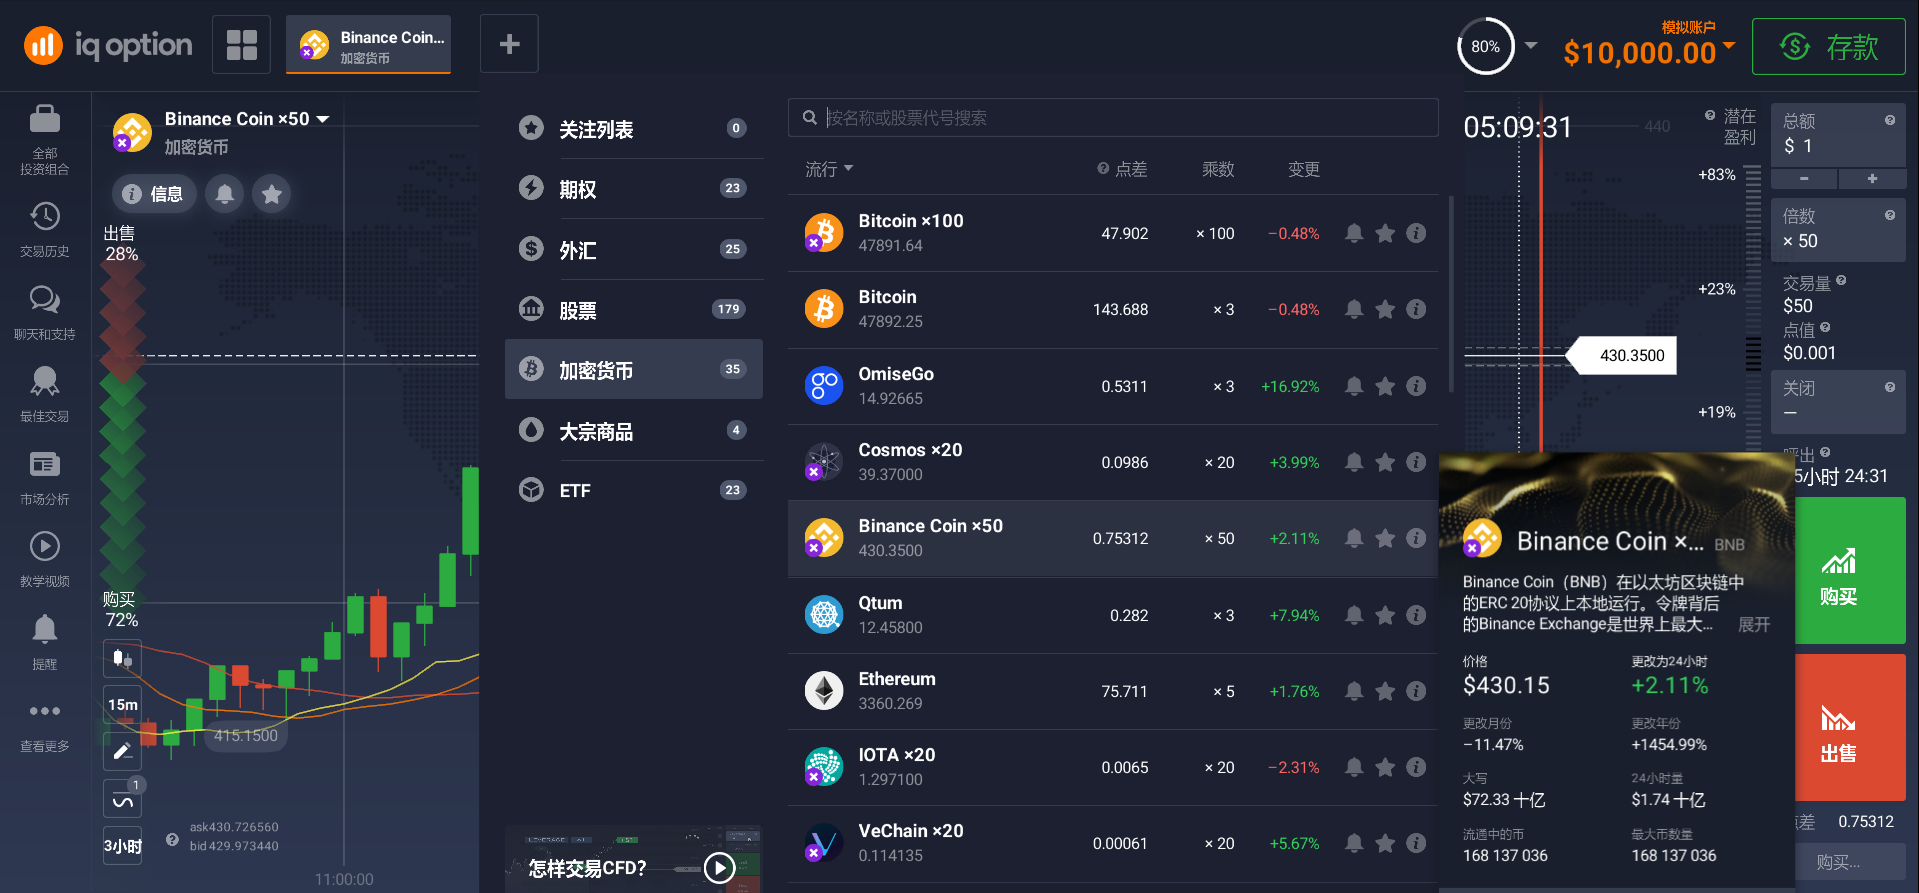Select the 股票 stocks category

click(634, 310)
